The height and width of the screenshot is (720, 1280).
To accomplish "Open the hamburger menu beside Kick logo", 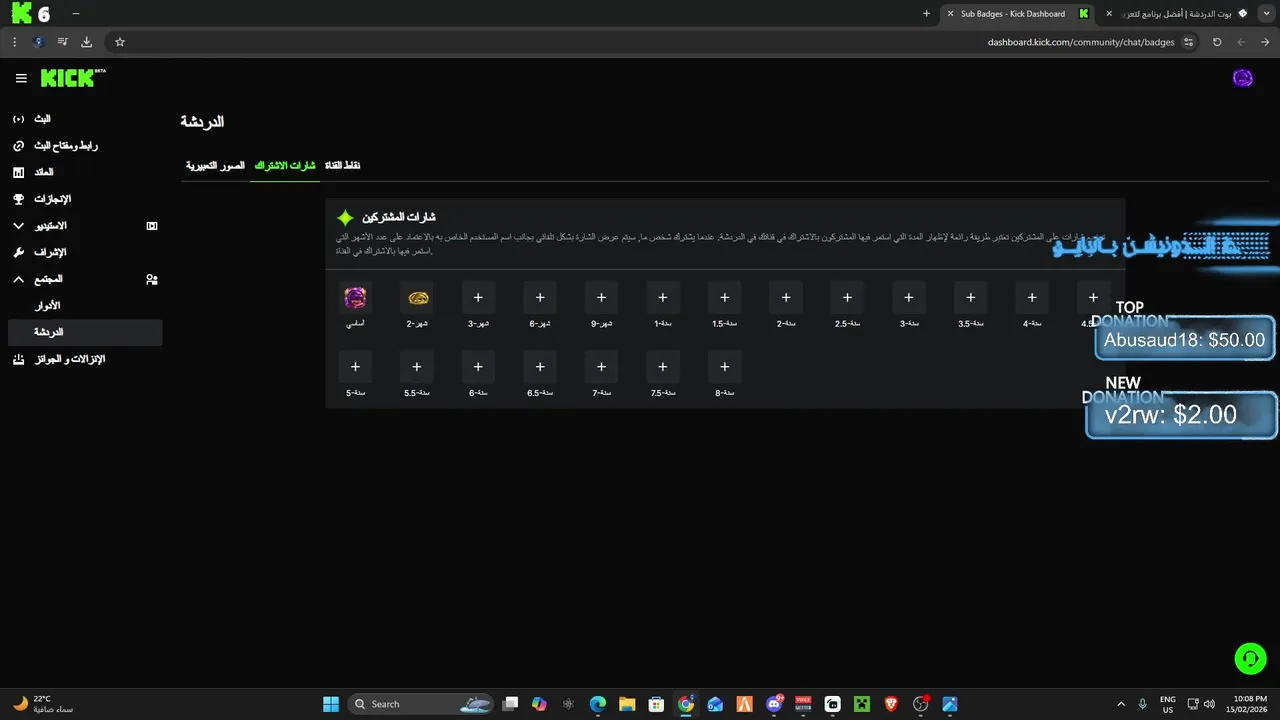I will coord(21,78).
